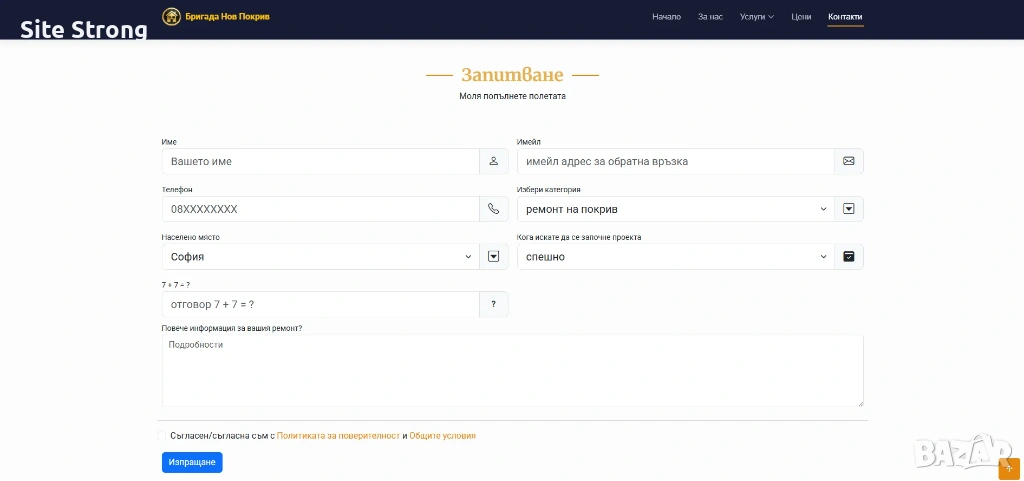Click the person icon beside name field

(493, 161)
